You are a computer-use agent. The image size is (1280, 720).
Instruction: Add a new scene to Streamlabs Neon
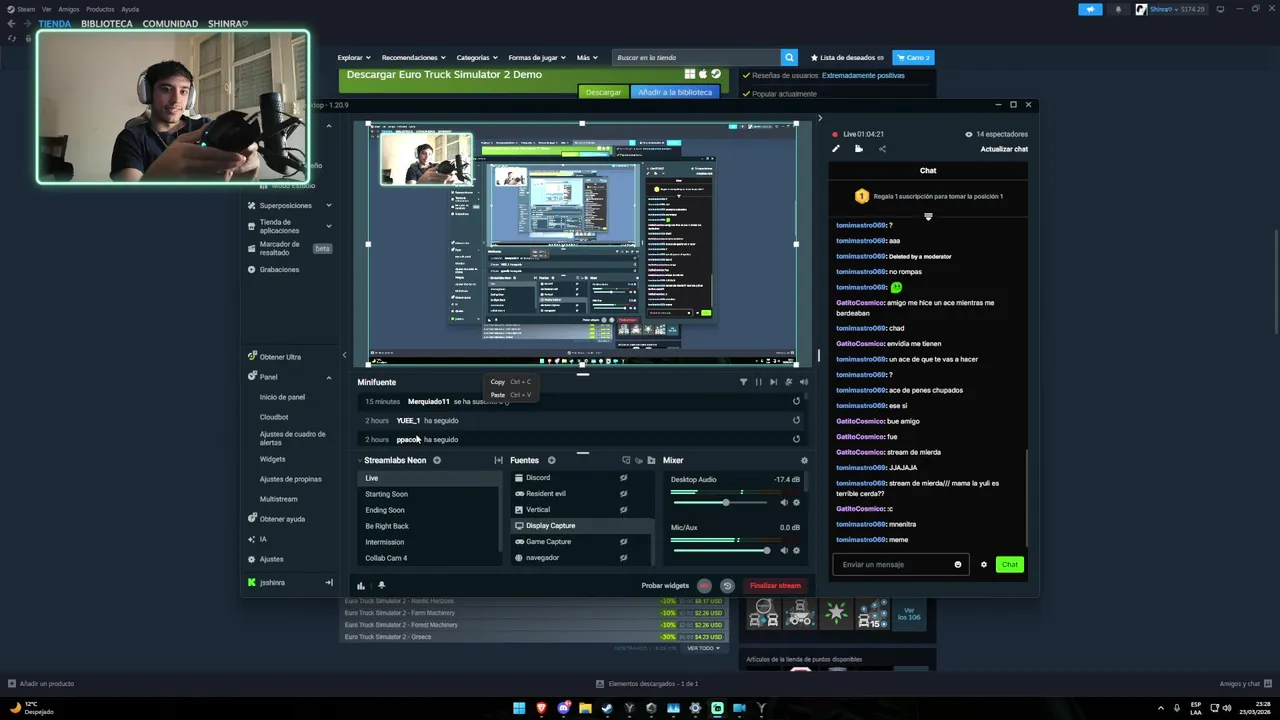point(437,460)
